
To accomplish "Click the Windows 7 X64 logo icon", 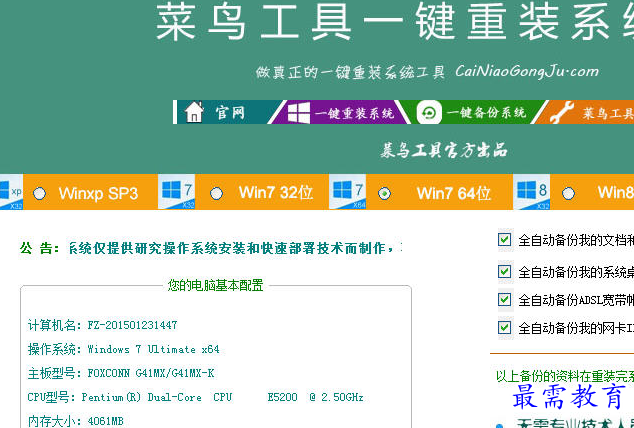I will click(347, 192).
